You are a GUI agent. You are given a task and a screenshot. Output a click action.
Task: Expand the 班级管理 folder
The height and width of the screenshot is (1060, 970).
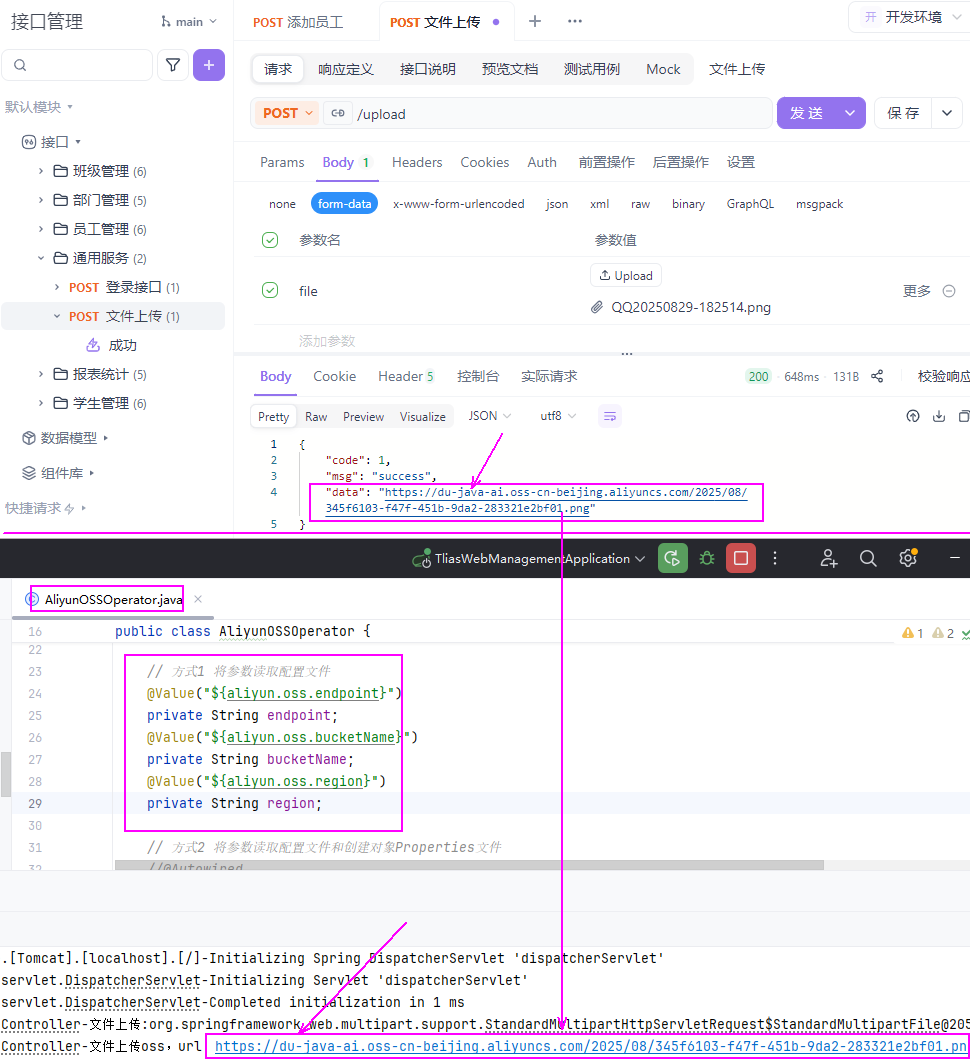coord(41,171)
